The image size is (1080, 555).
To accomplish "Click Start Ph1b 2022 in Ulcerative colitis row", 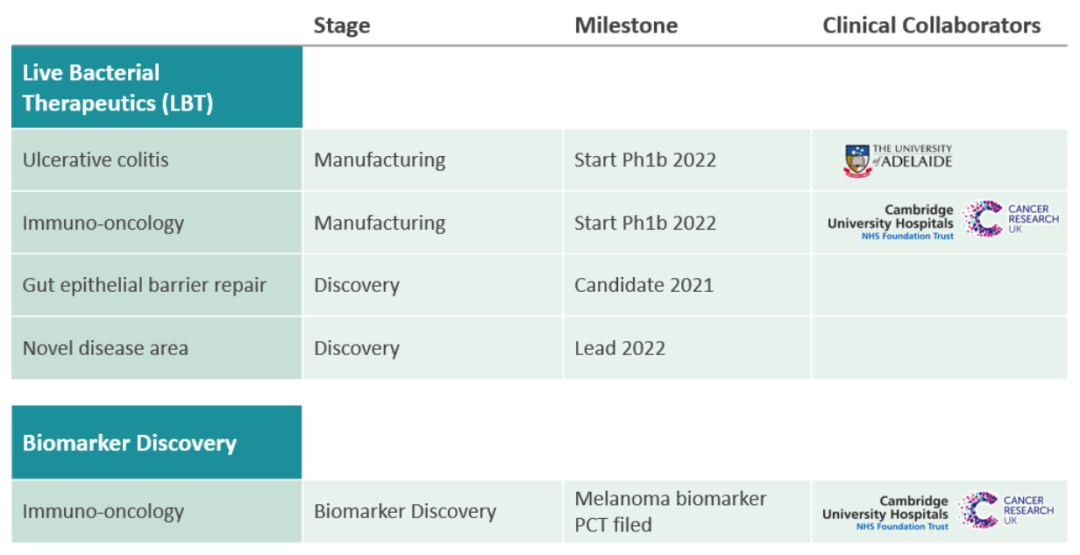I will coord(645,160).
